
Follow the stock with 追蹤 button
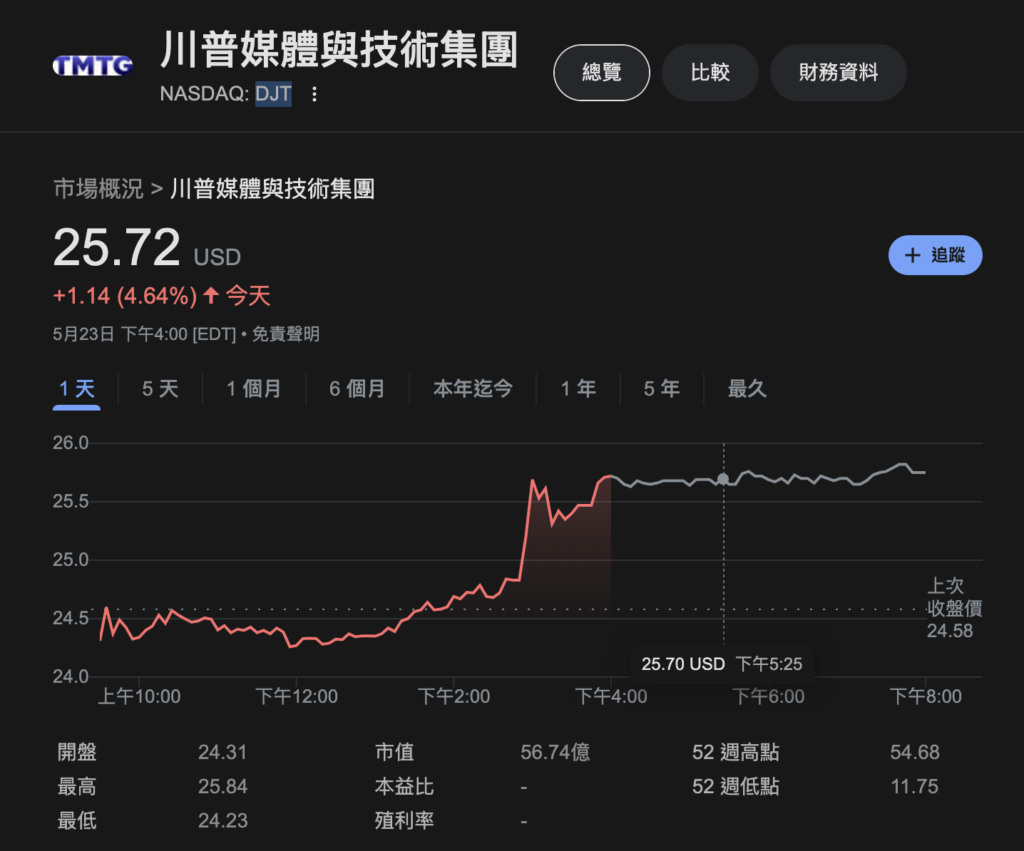(x=935, y=255)
